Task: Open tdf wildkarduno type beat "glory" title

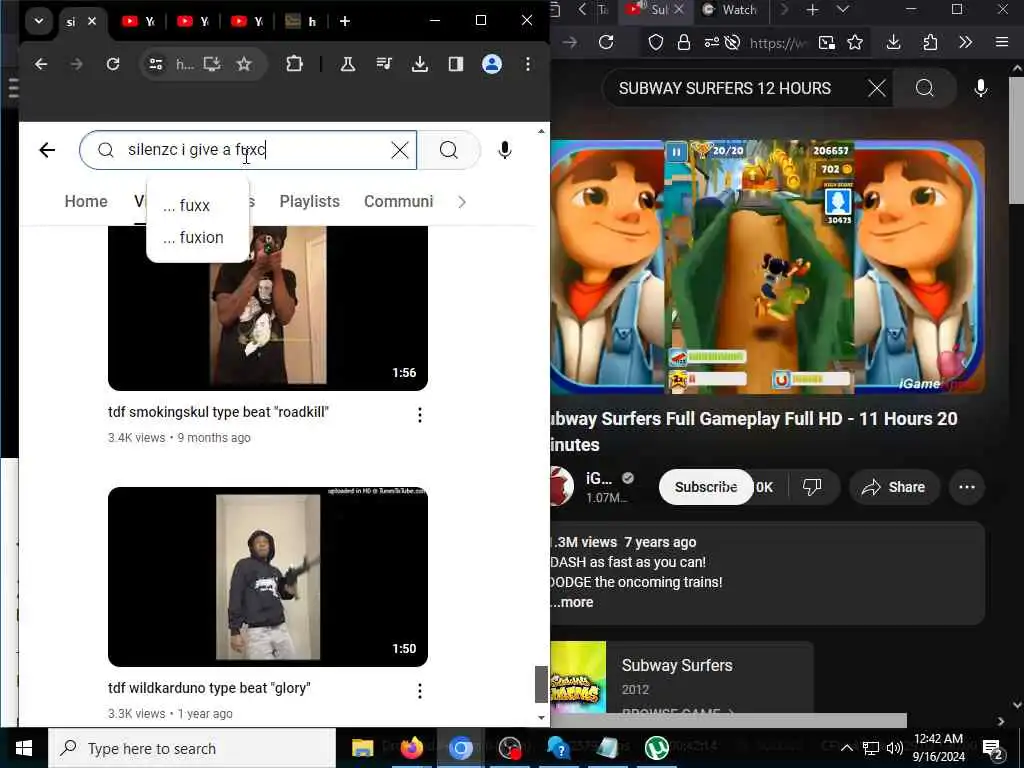Action: (209, 688)
